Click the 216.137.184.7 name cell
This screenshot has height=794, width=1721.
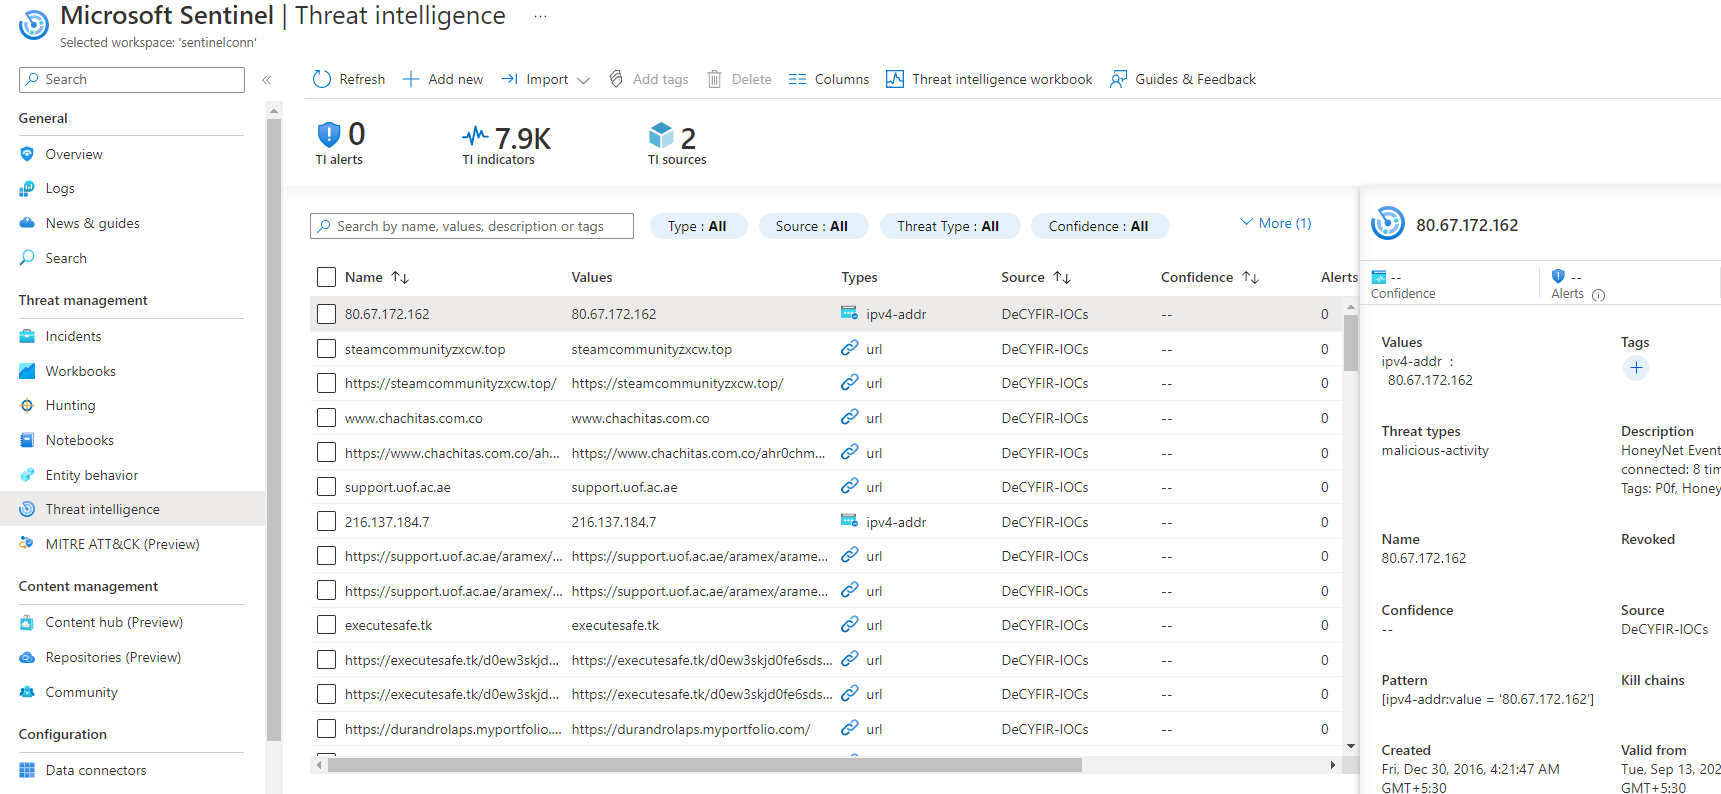coord(387,522)
